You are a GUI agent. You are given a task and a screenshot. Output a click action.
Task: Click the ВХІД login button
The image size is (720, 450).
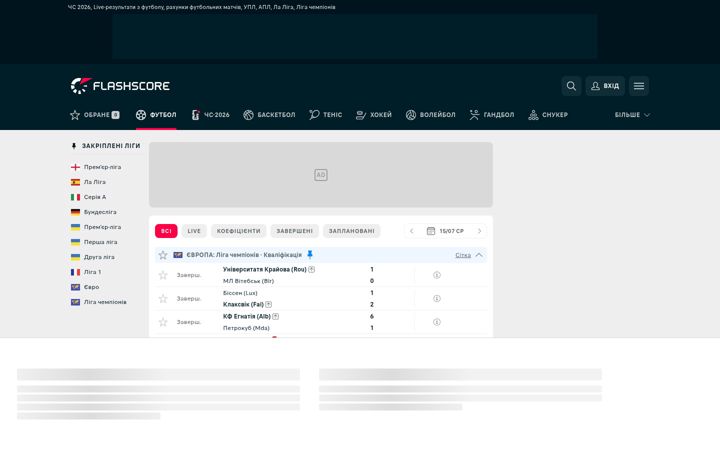[x=605, y=86]
